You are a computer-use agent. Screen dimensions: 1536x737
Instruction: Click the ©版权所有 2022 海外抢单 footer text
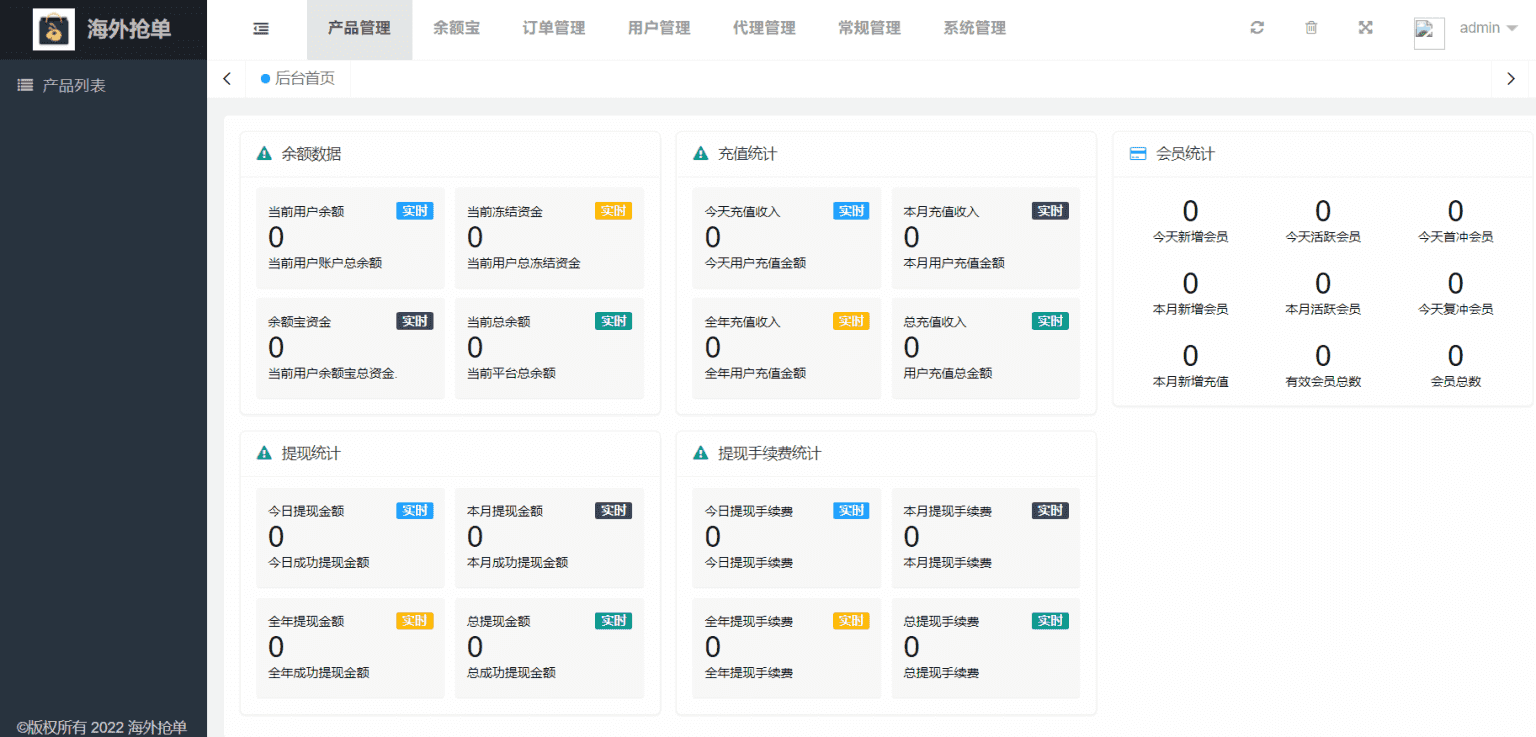(102, 727)
